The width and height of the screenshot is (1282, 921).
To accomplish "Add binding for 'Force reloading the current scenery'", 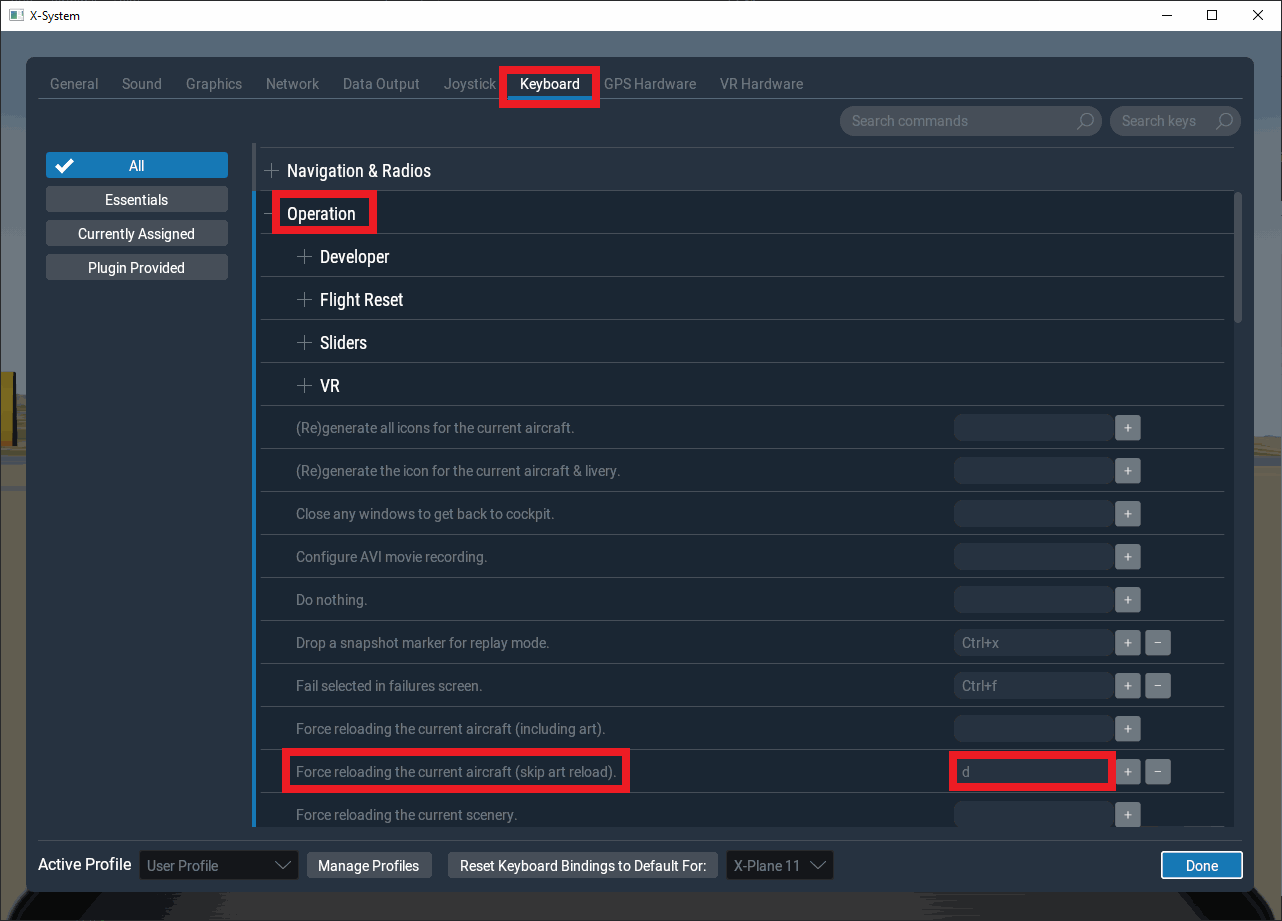I will [1127, 815].
